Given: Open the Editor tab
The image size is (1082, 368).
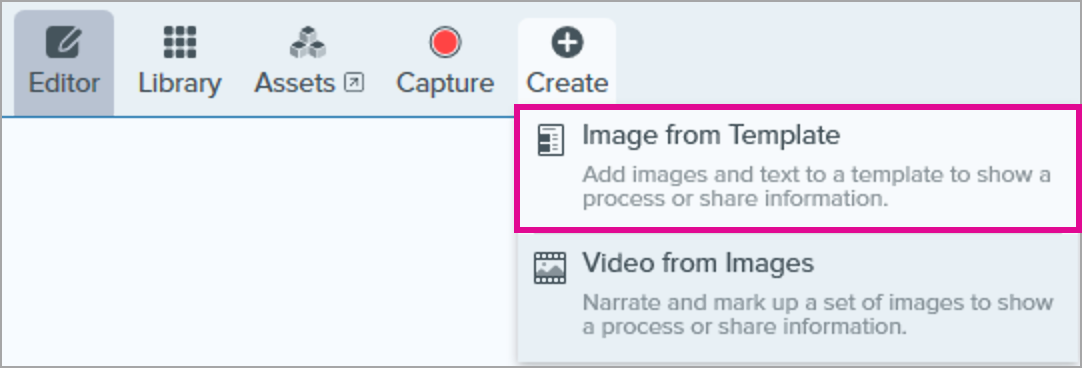Looking at the screenshot, I should tap(64, 63).
